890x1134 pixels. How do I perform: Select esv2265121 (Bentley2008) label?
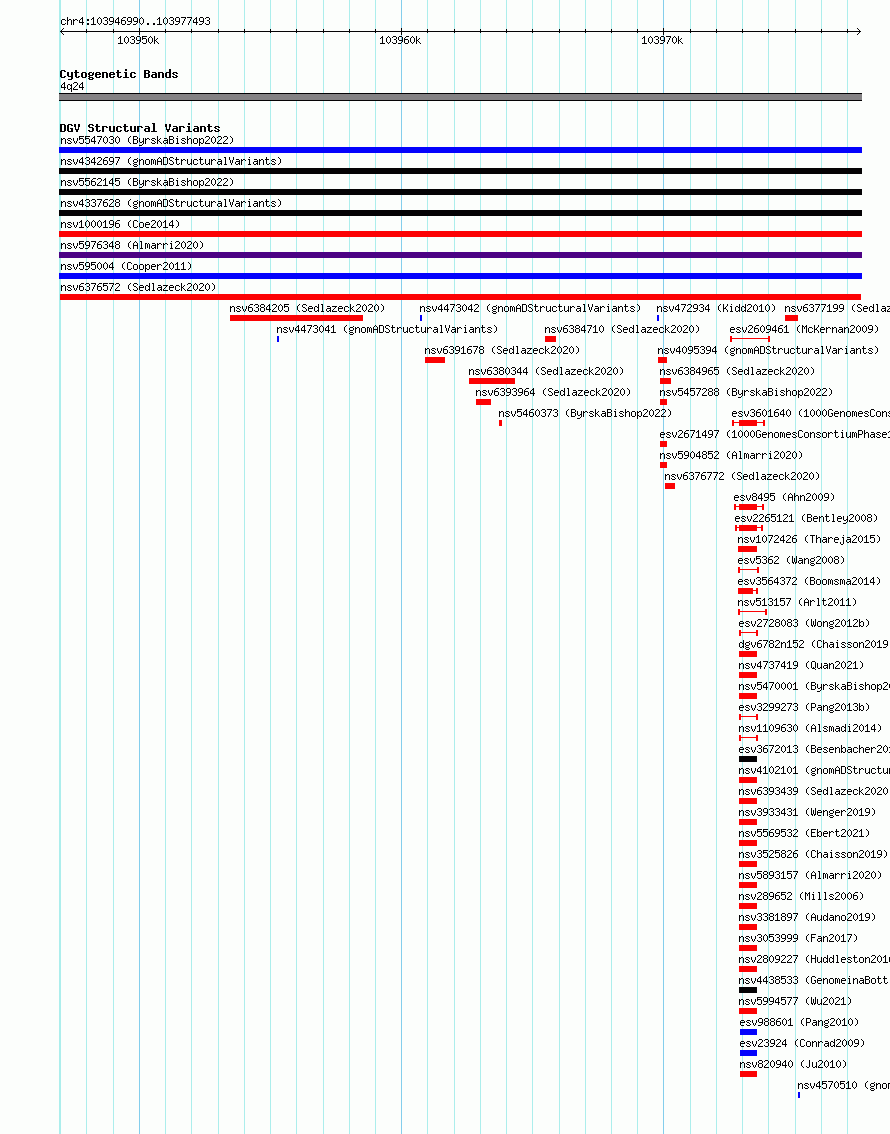pyautogui.click(x=806, y=518)
